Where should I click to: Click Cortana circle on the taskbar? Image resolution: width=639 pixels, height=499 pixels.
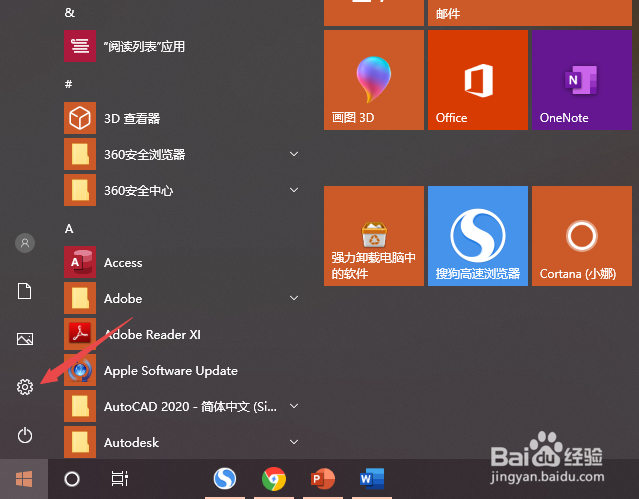click(x=72, y=479)
